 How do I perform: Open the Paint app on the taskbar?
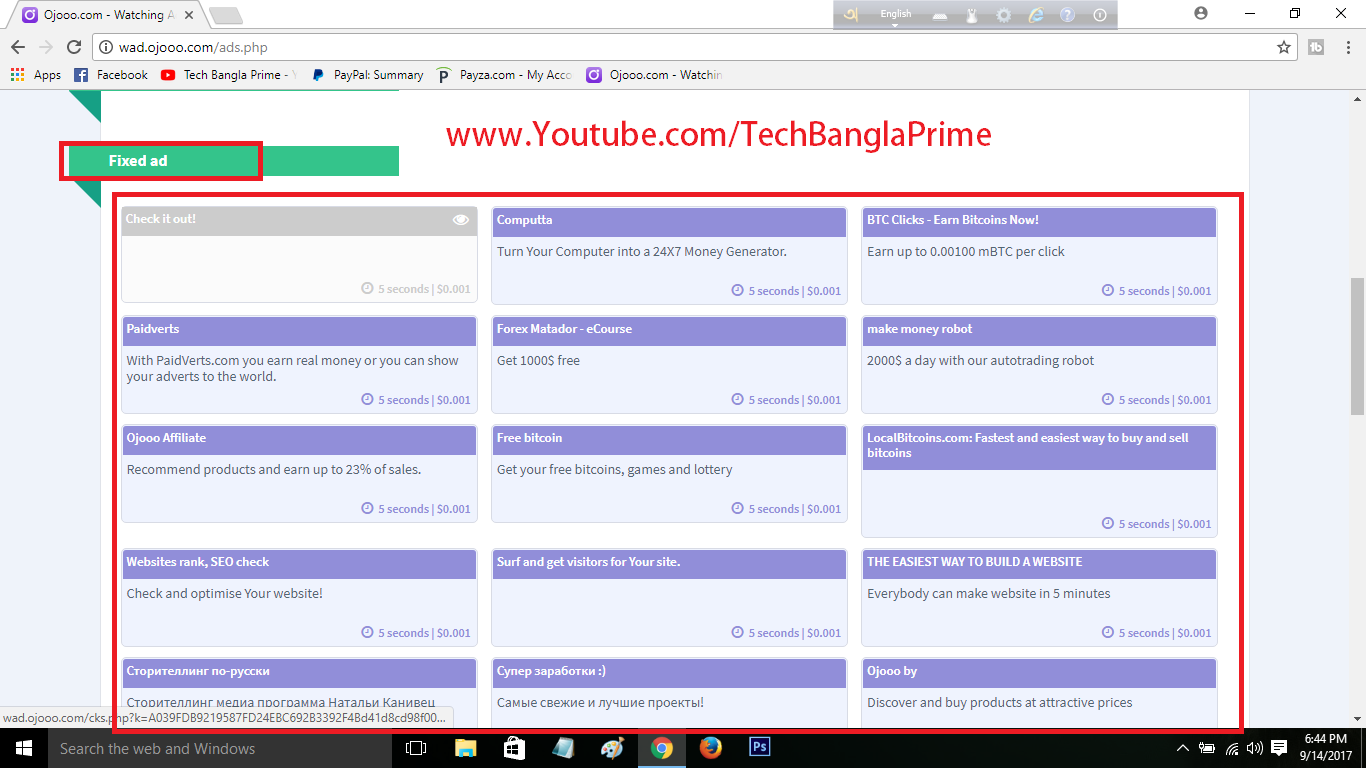pyautogui.click(x=612, y=748)
